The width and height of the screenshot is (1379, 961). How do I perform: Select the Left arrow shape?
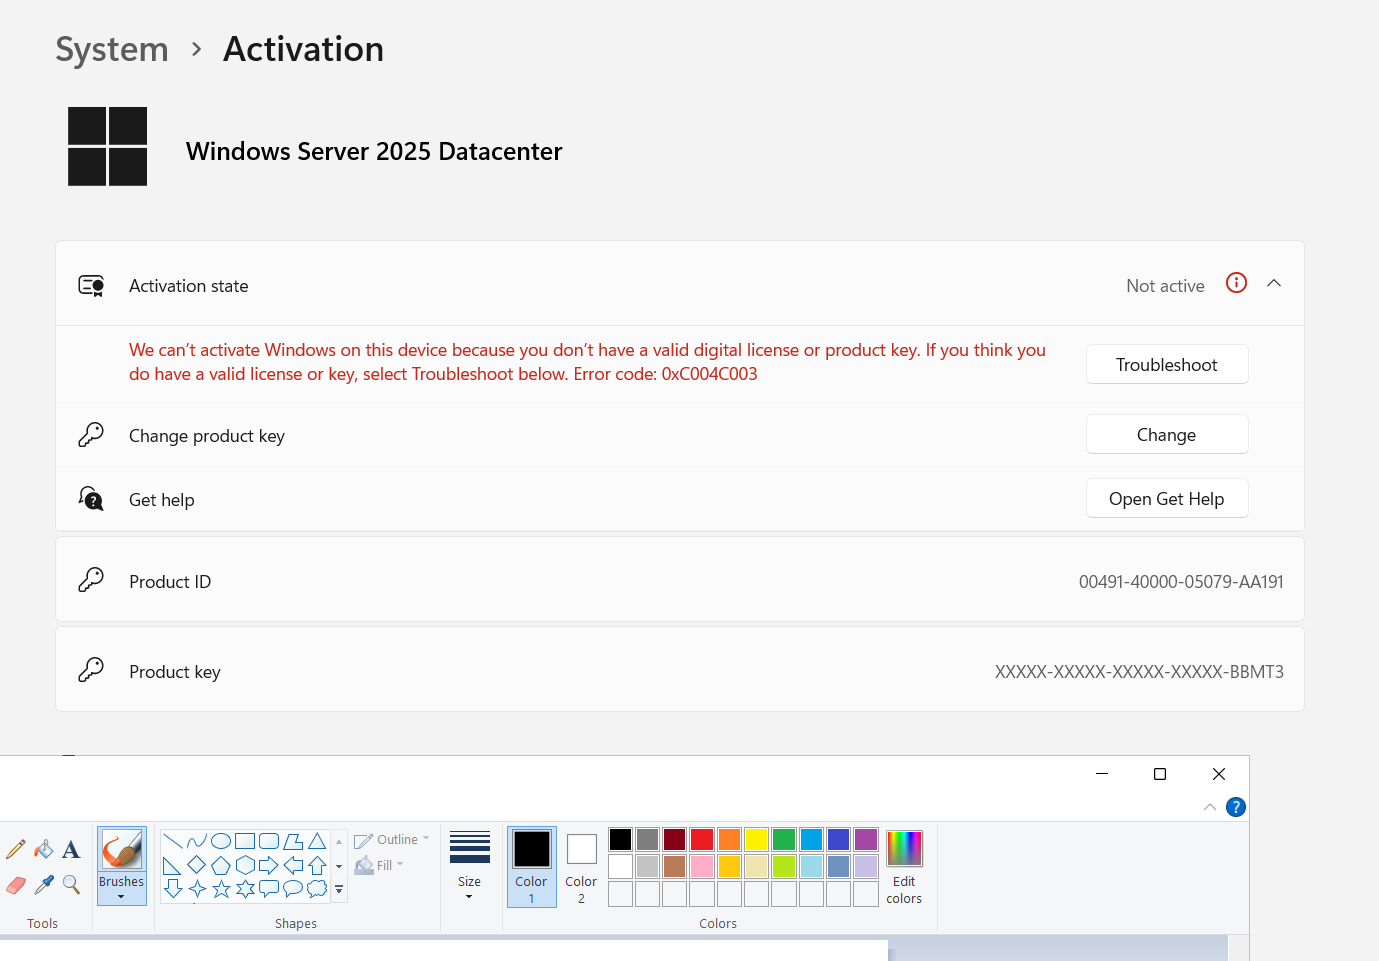[293, 865]
